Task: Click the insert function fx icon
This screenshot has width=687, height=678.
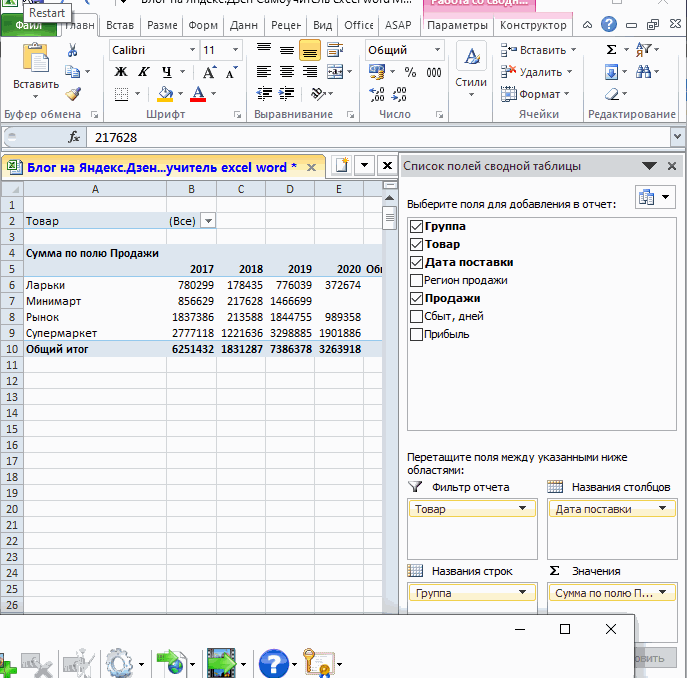Action: (74, 137)
